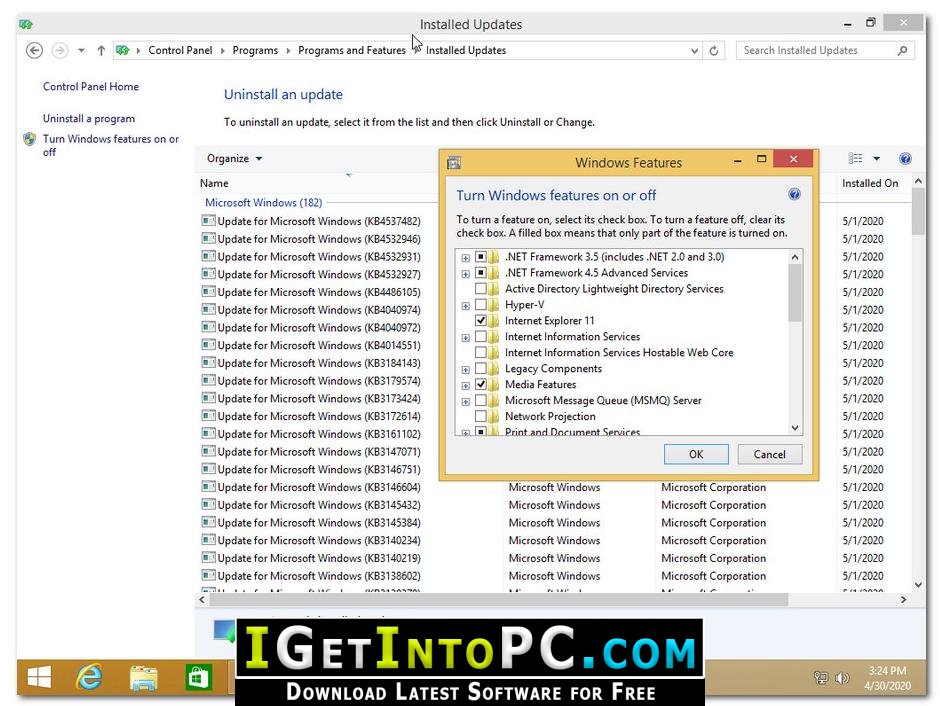
Task: Enable the Hyper-V feature checkbox
Action: coord(481,304)
